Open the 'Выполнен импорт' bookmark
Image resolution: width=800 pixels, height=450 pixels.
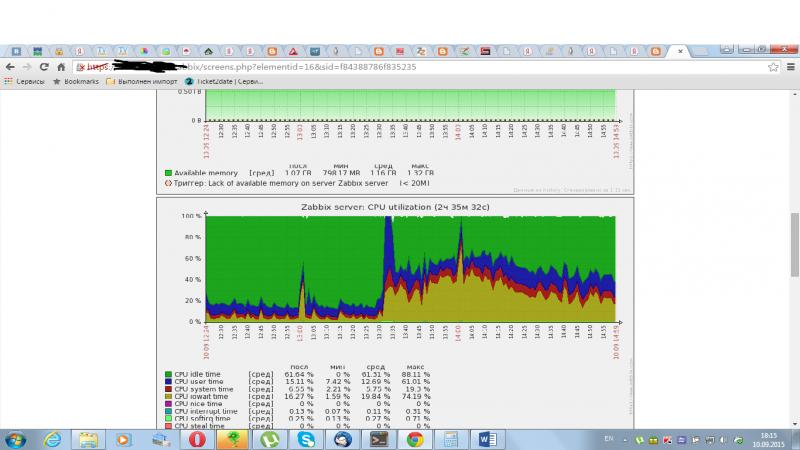147,81
